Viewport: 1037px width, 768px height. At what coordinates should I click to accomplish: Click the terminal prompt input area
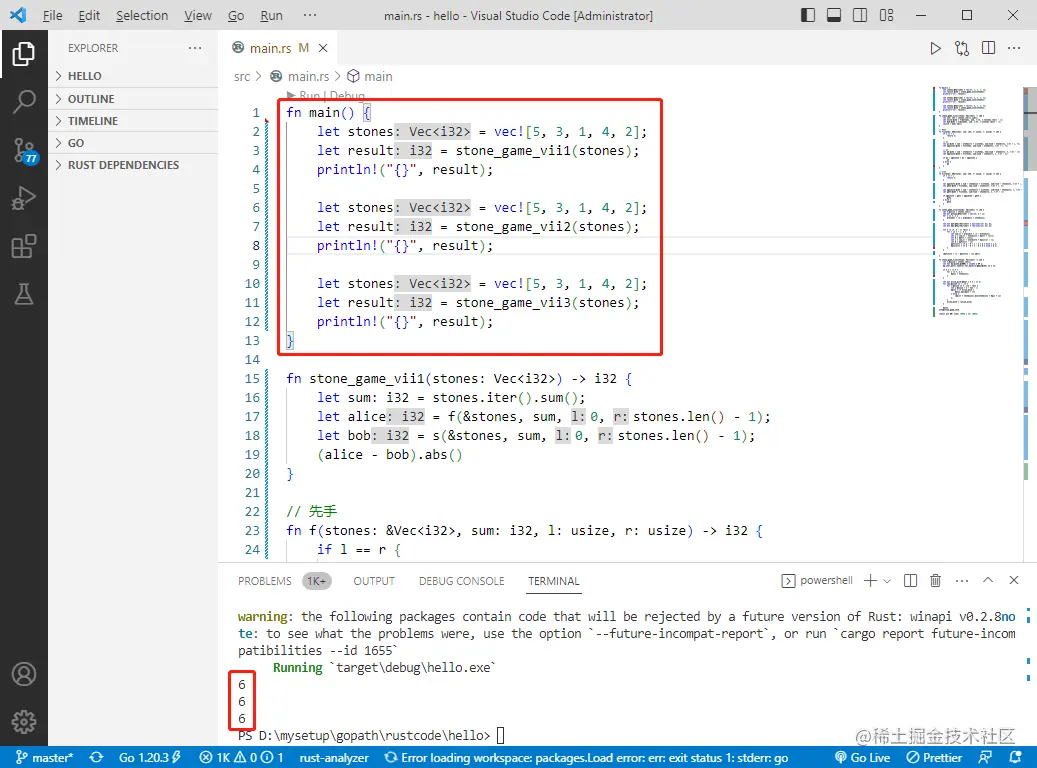click(x=500, y=735)
